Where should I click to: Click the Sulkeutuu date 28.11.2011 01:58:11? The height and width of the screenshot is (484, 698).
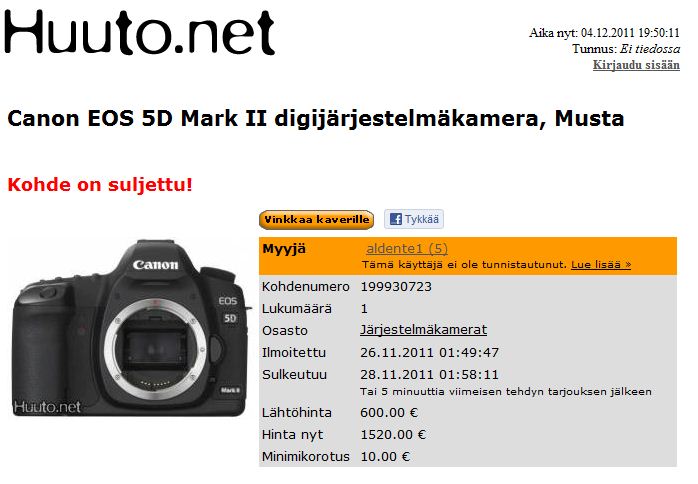[429, 374]
